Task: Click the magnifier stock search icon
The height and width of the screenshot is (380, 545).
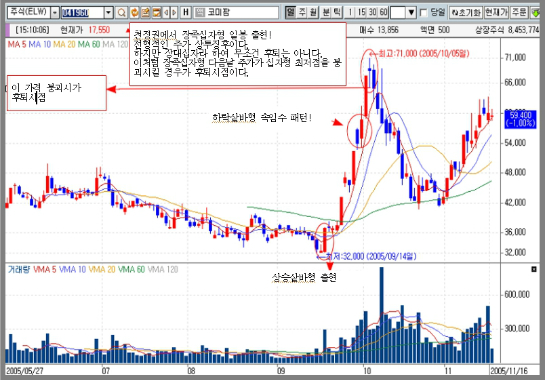Action: [121, 13]
